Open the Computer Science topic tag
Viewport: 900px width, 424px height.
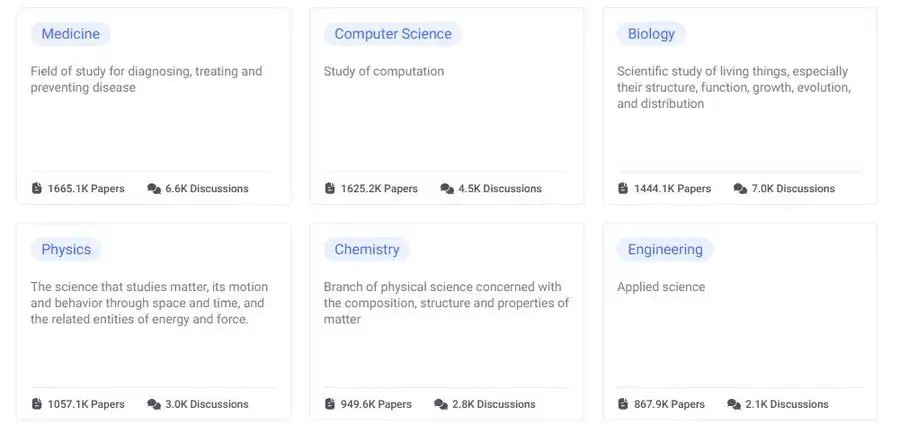pos(392,34)
